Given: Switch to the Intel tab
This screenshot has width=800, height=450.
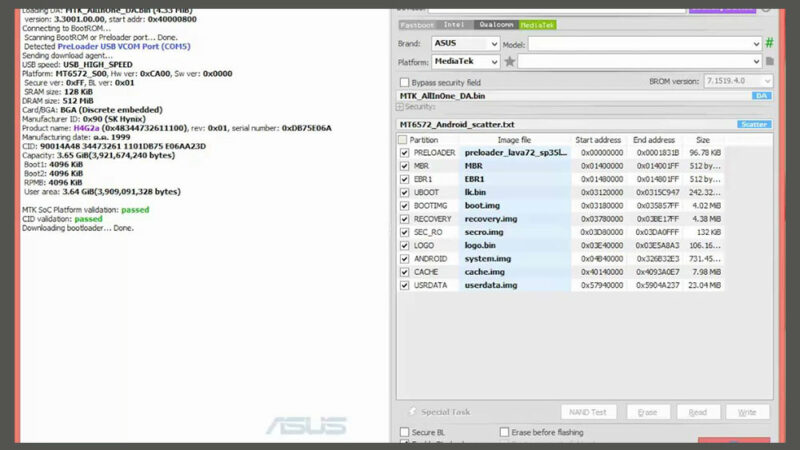Looking at the screenshot, I should (x=454, y=24).
